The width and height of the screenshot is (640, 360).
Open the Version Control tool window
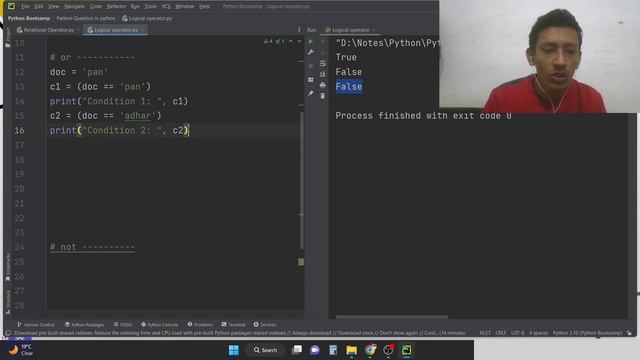(36, 324)
